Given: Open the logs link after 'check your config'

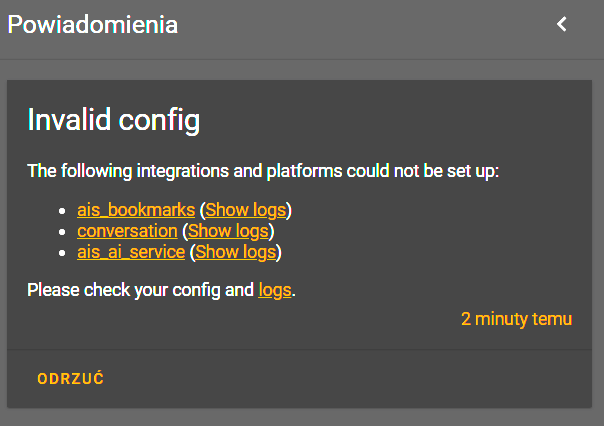Looking at the screenshot, I should [x=275, y=291].
